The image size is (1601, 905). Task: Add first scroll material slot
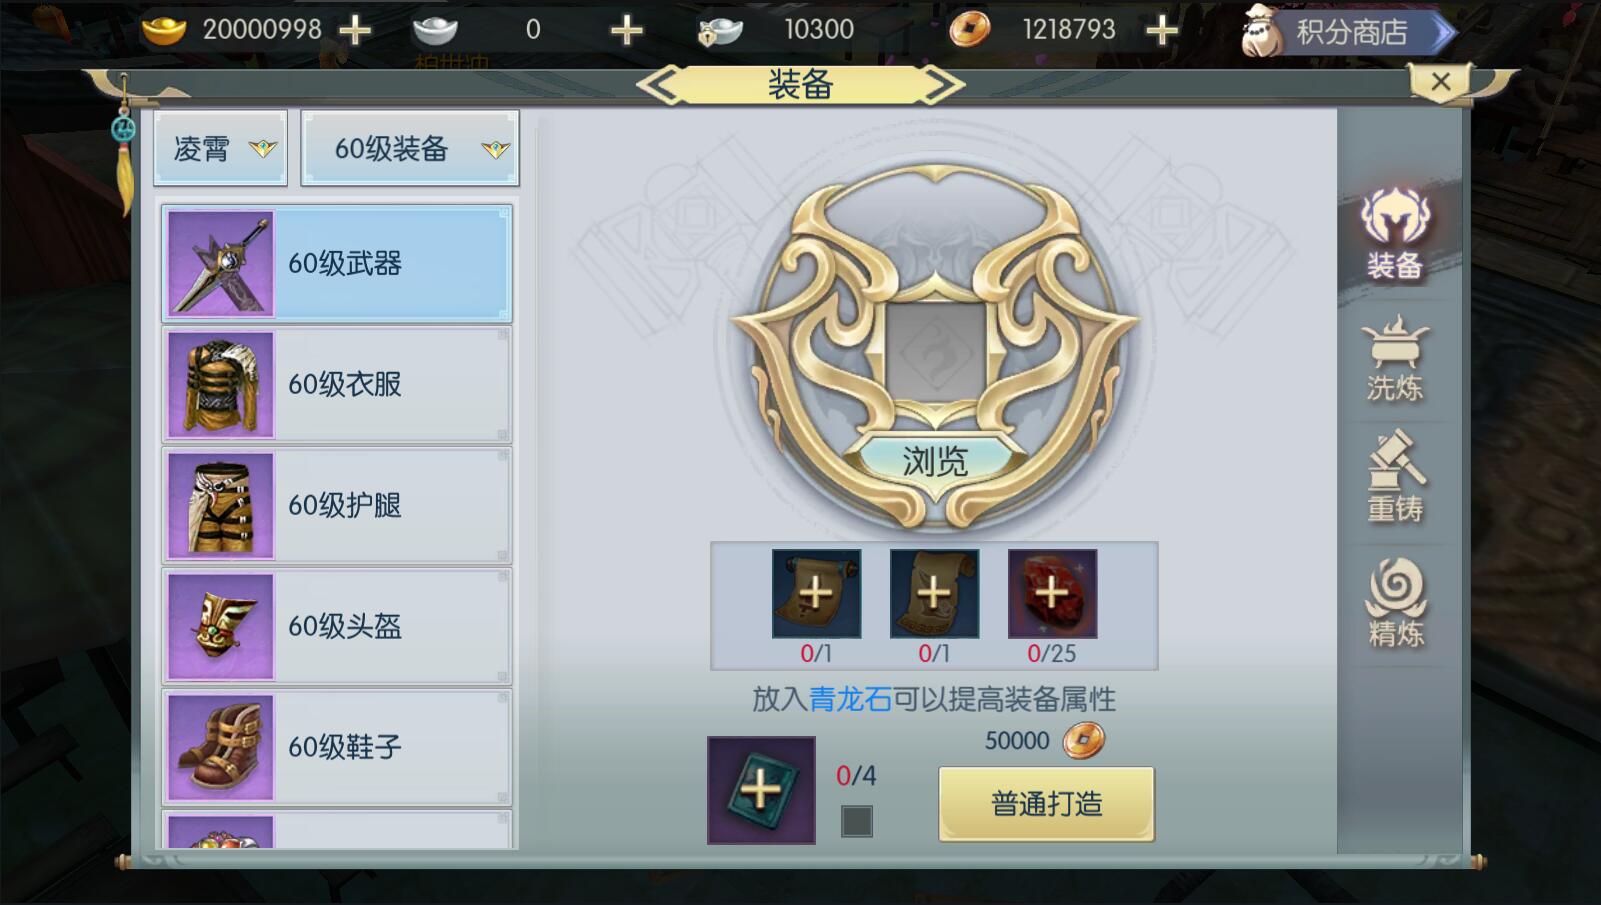click(x=816, y=593)
